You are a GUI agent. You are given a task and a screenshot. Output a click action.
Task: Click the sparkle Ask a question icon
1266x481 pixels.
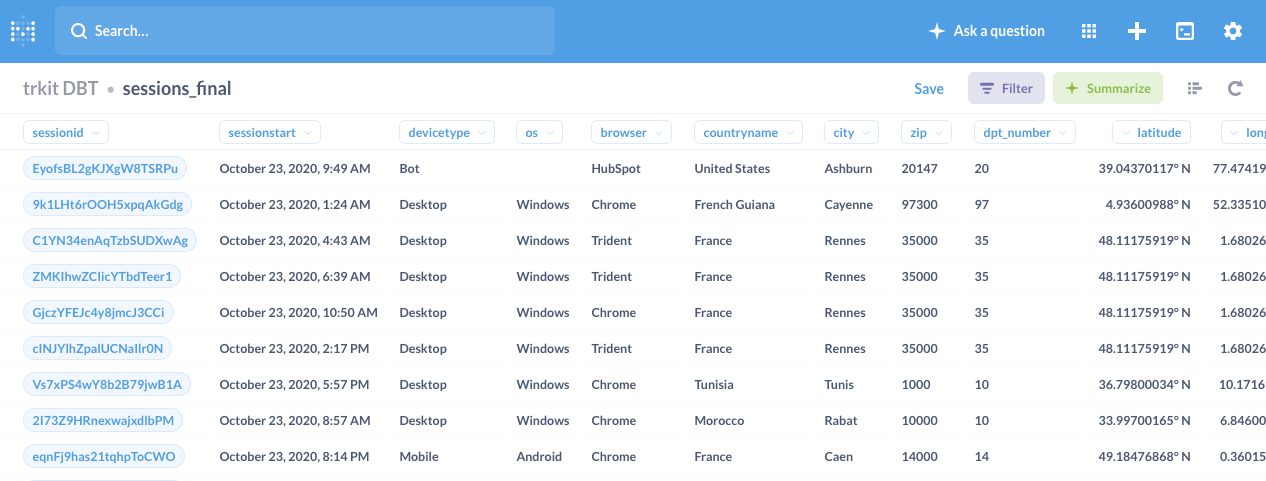pyautogui.click(x=937, y=31)
